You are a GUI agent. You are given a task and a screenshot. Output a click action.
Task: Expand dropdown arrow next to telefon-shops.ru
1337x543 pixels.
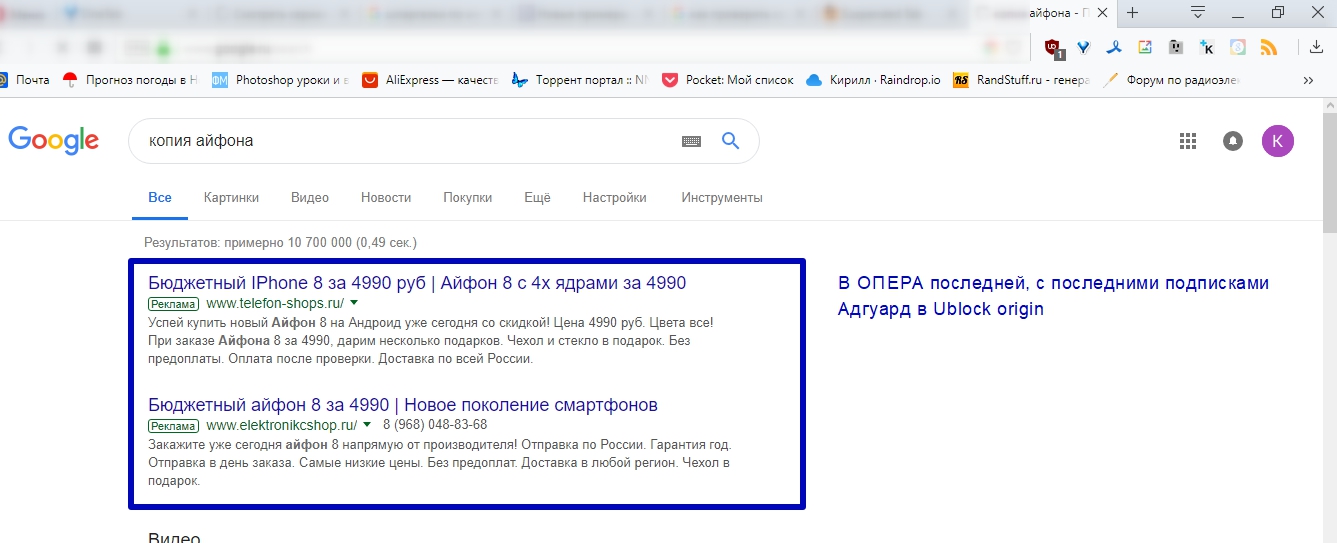coord(354,303)
